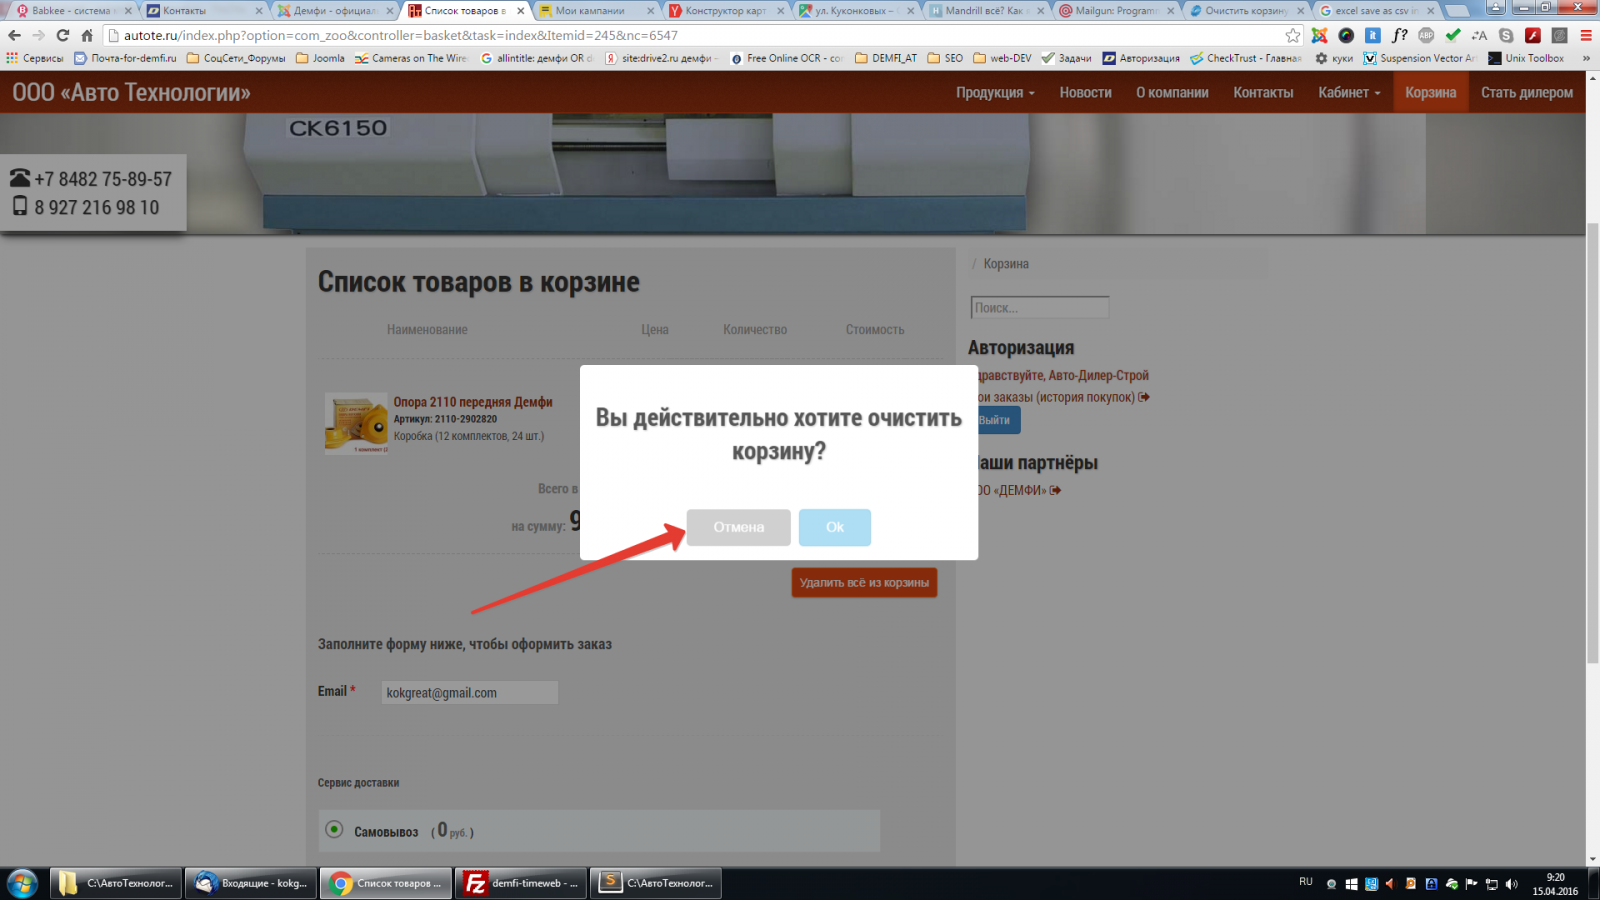Screen dimensions: 1600x900
Task: Expand the Кабинет dropdown menu
Action: pyautogui.click(x=1348, y=92)
